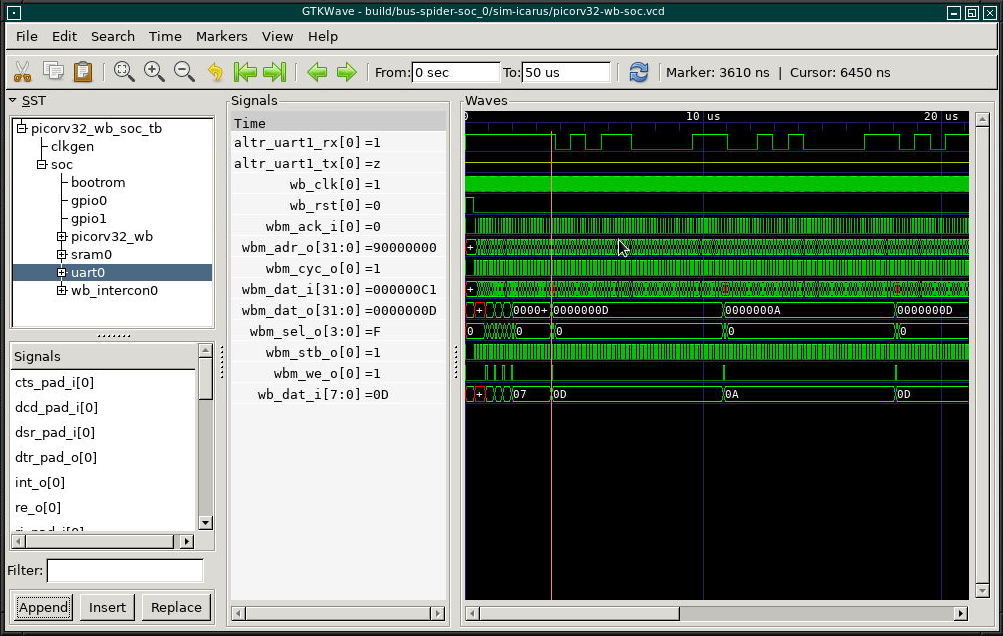Select the wbm_dat_o[31:0] signal row
This screenshot has width=1003, height=636.
338,310
